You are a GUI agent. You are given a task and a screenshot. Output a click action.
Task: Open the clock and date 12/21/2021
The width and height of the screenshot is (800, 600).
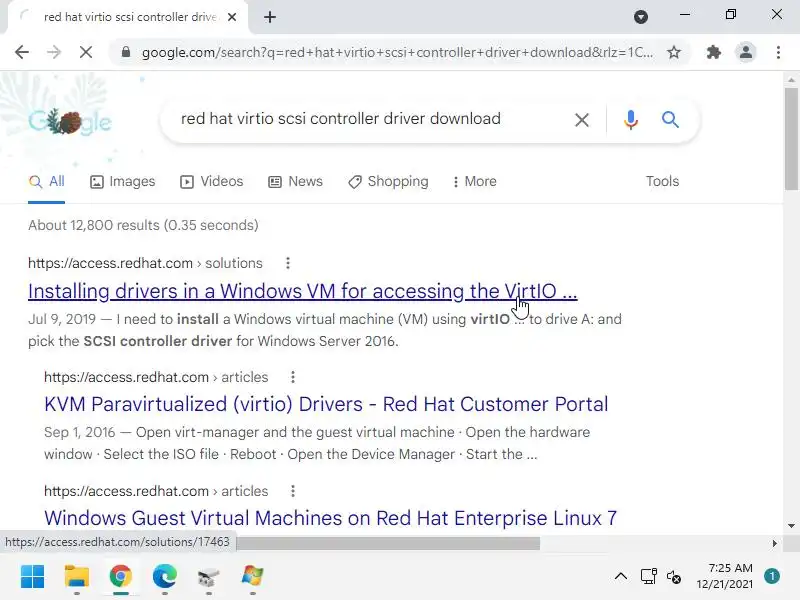click(724, 576)
